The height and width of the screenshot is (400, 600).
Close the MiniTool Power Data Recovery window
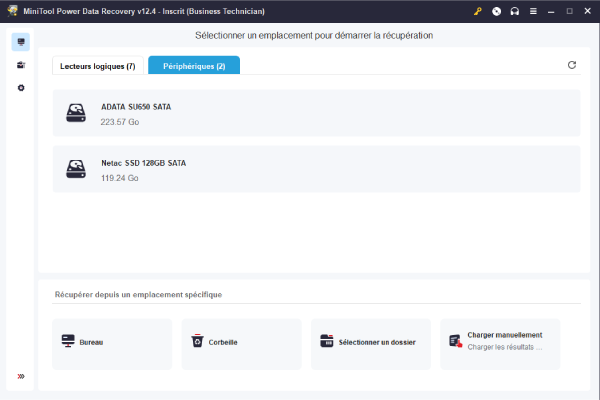coord(588,11)
